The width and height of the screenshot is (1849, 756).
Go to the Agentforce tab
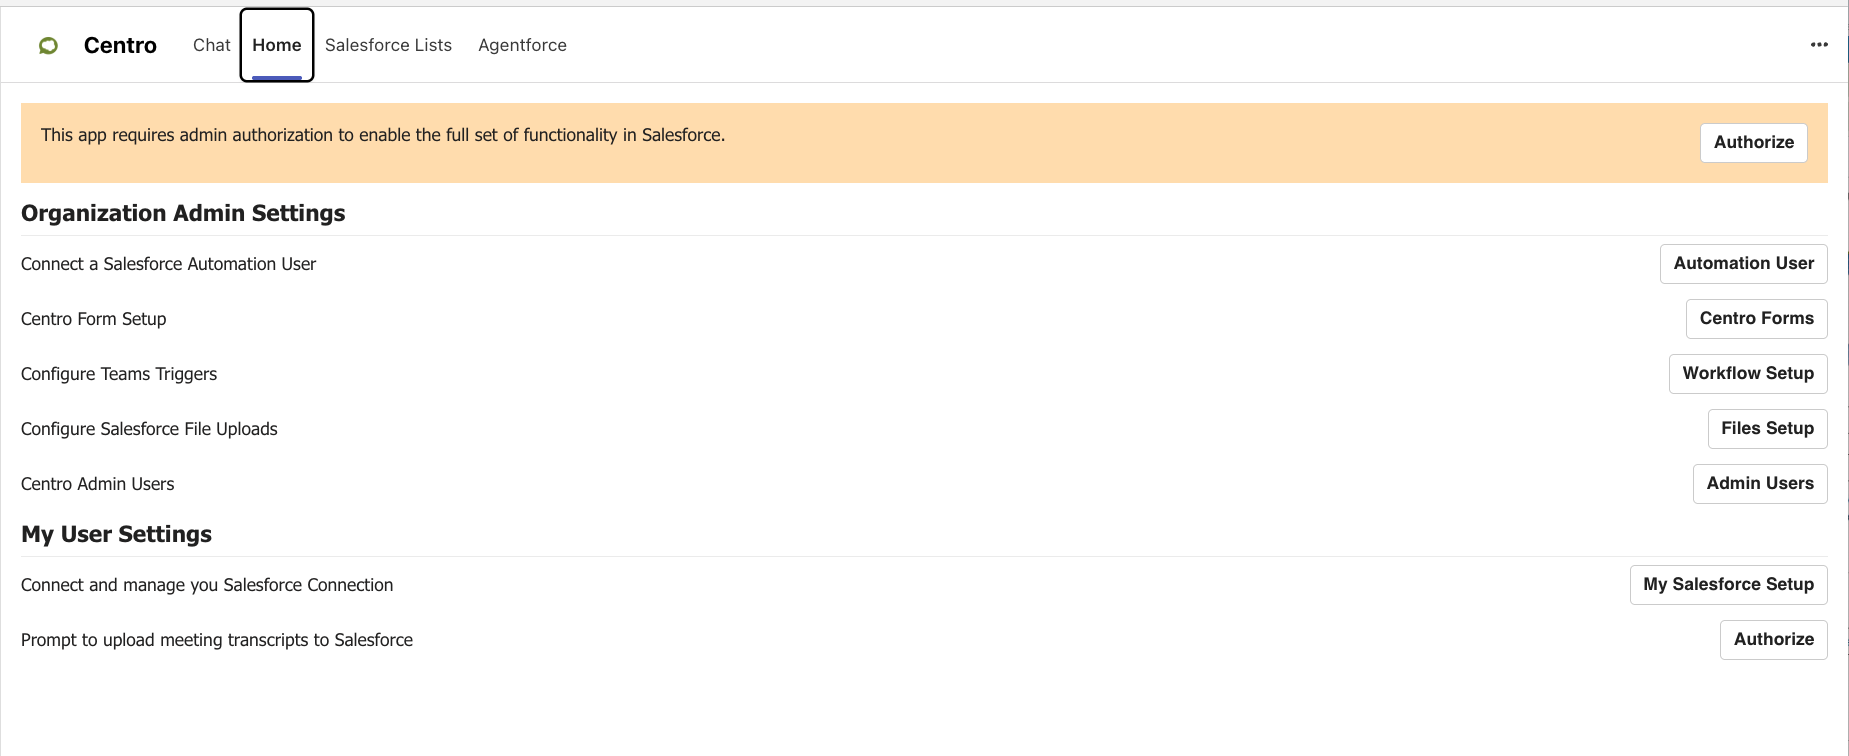click(x=522, y=45)
